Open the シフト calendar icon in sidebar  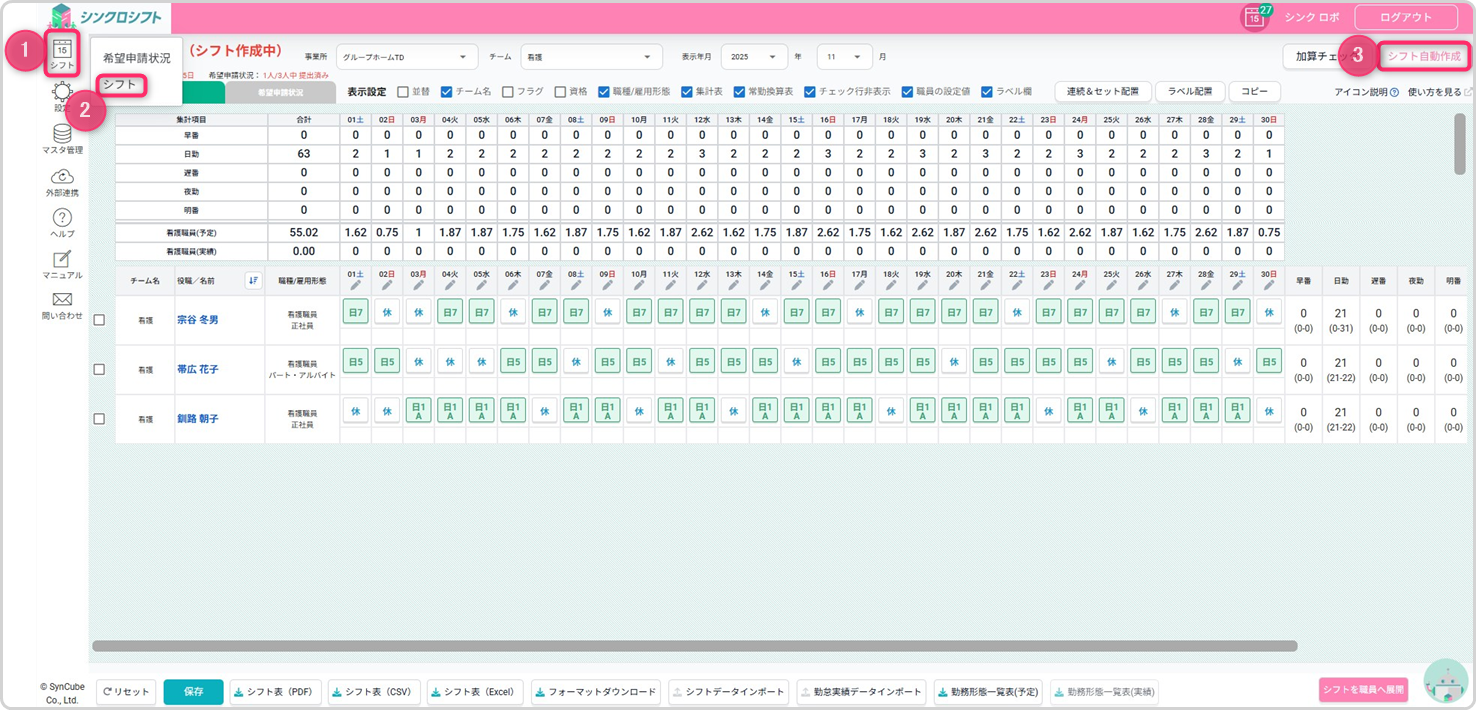(62, 50)
